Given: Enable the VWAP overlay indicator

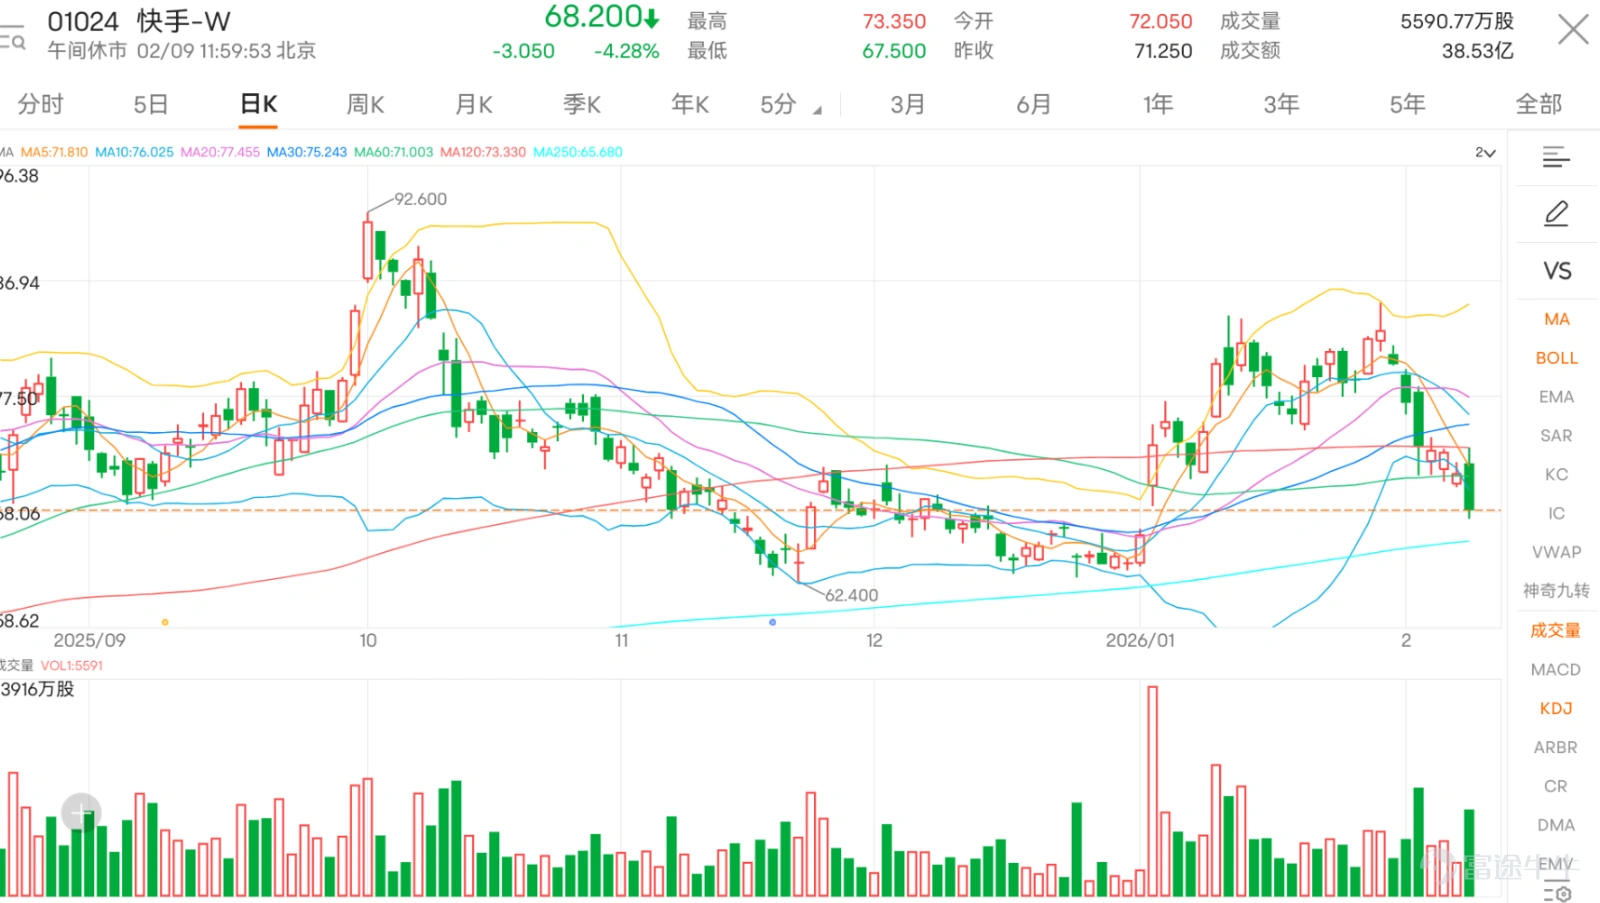Looking at the screenshot, I should 1557,552.
